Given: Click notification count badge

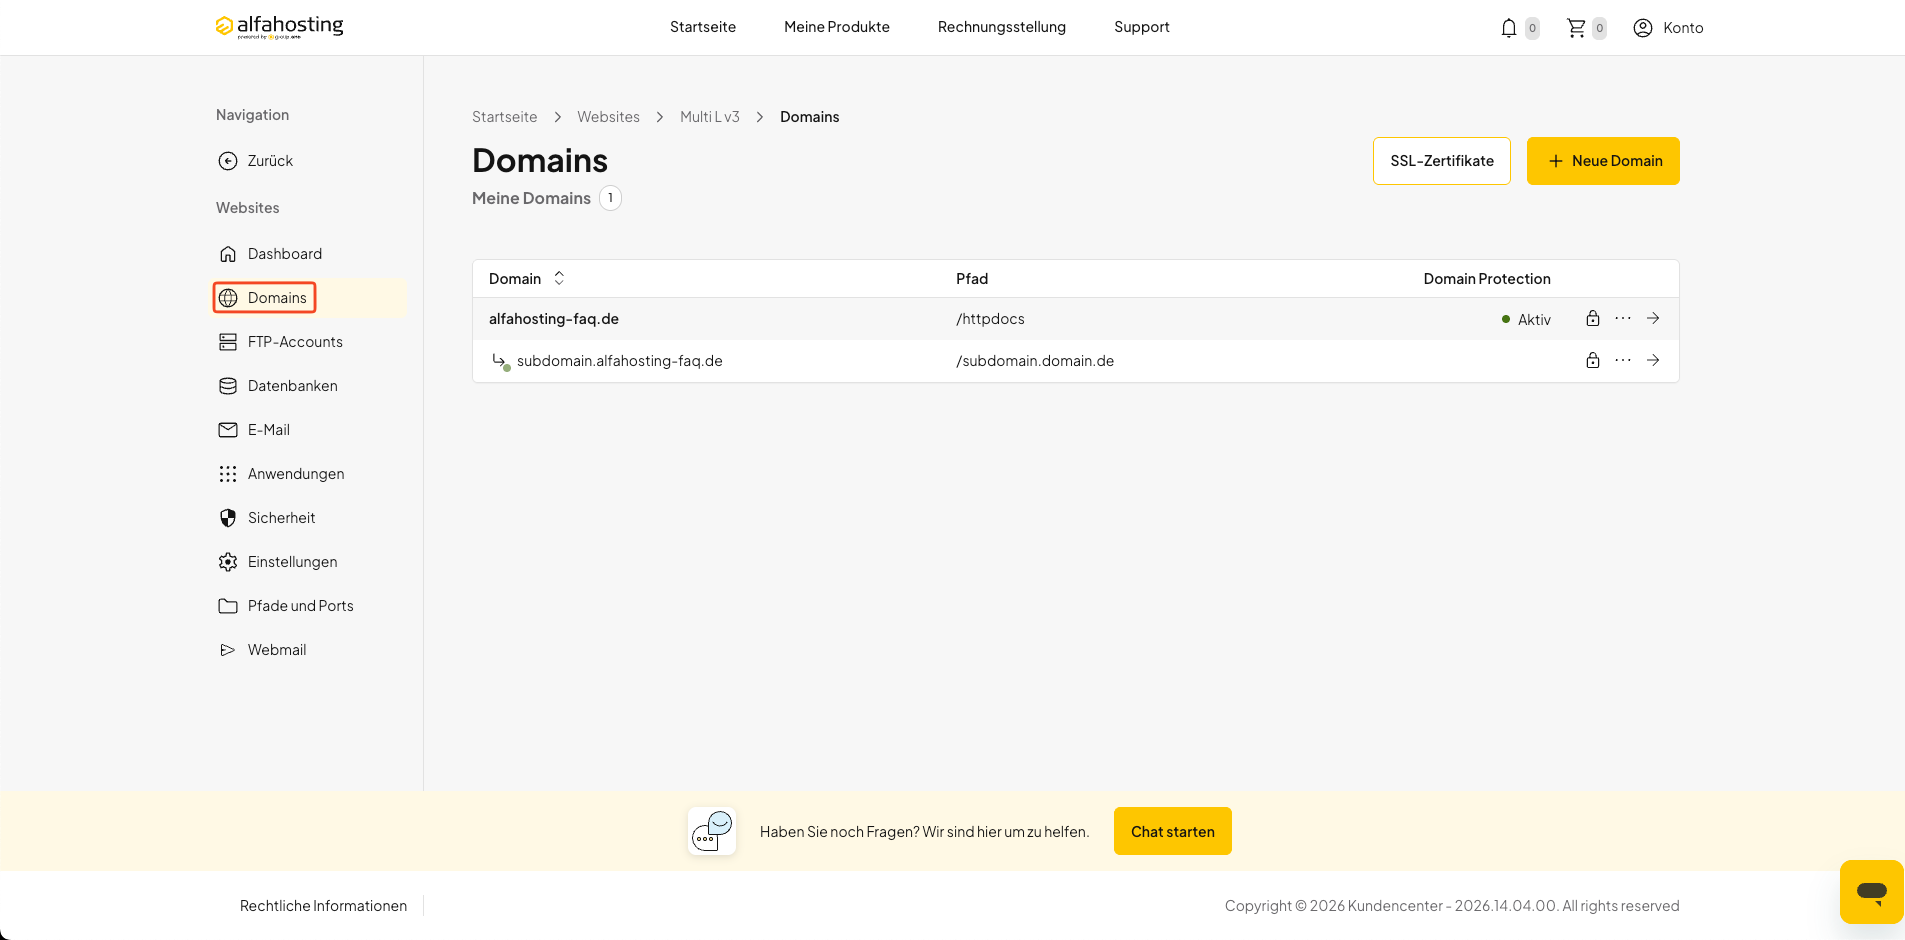Looking at the screenshot, I should 1532,28.
